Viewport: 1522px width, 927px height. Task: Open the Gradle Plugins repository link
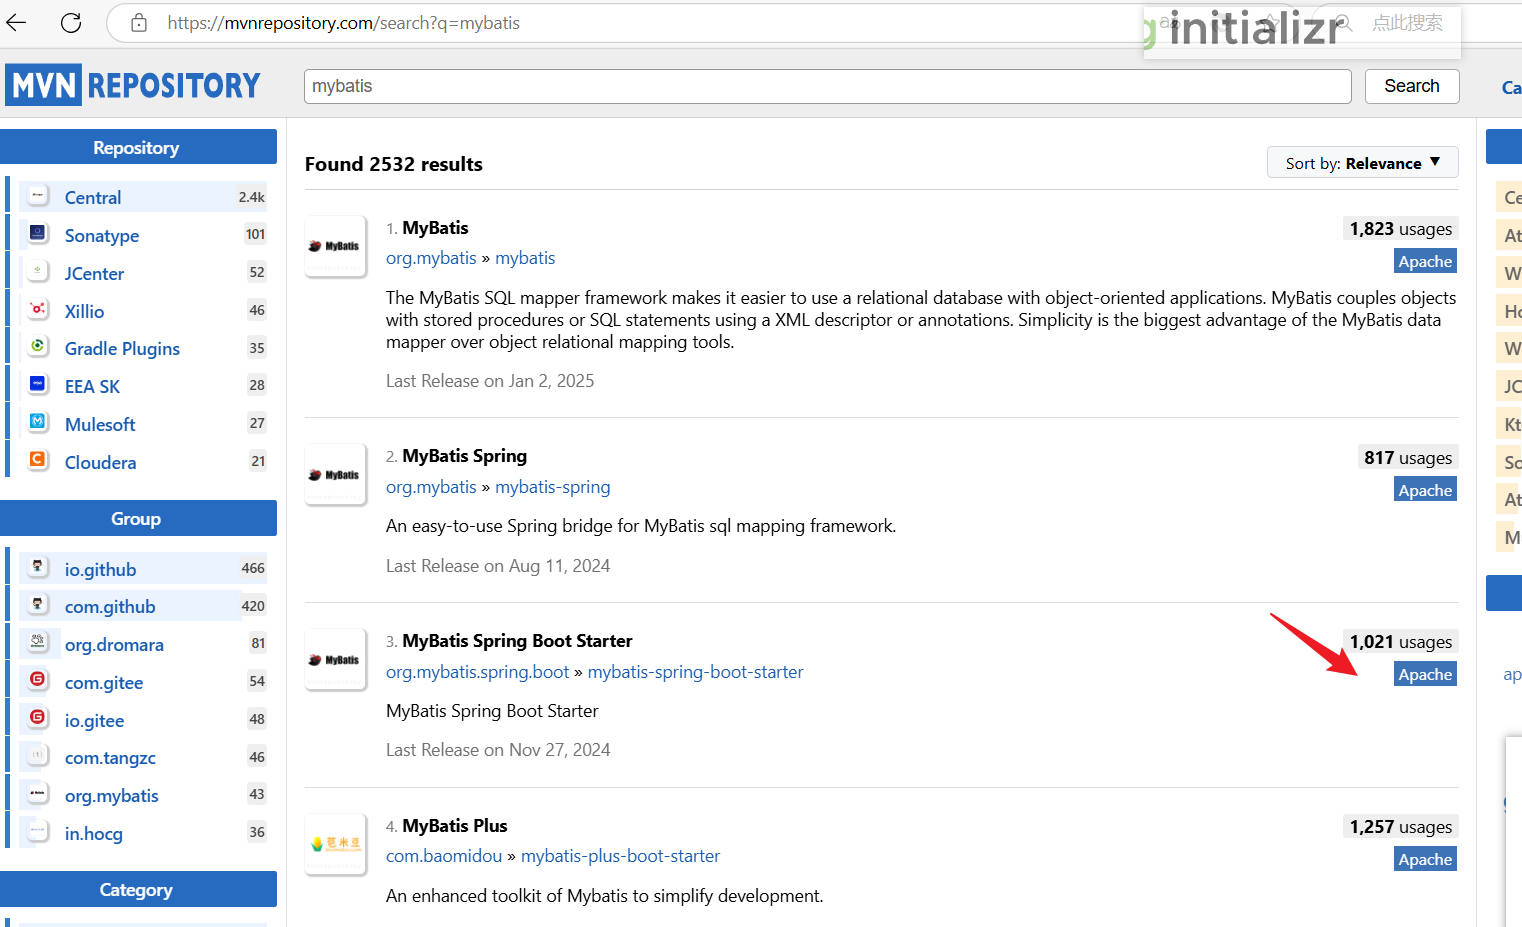pyautogui.click(x=122, y=348)
